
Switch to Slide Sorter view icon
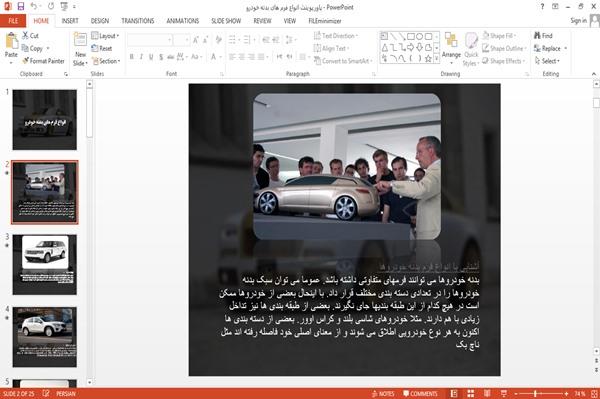[x=471, y=394]
